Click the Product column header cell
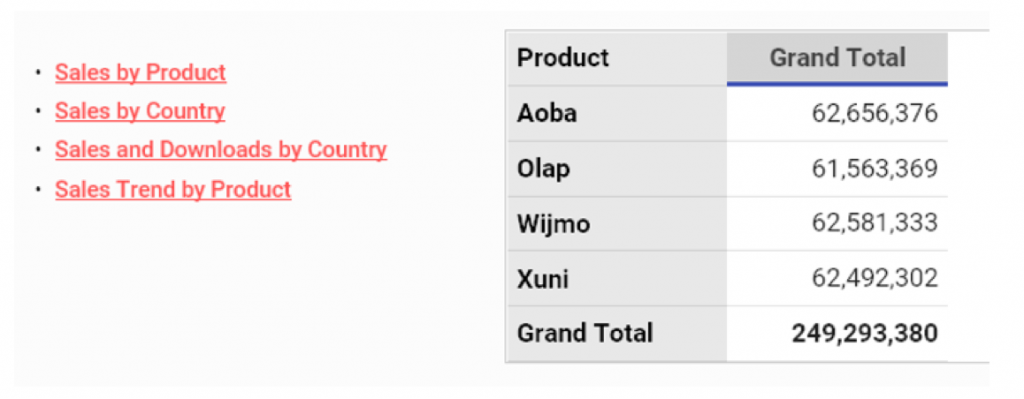Screen dimensions: 1024x399 [x=616, y=58]
